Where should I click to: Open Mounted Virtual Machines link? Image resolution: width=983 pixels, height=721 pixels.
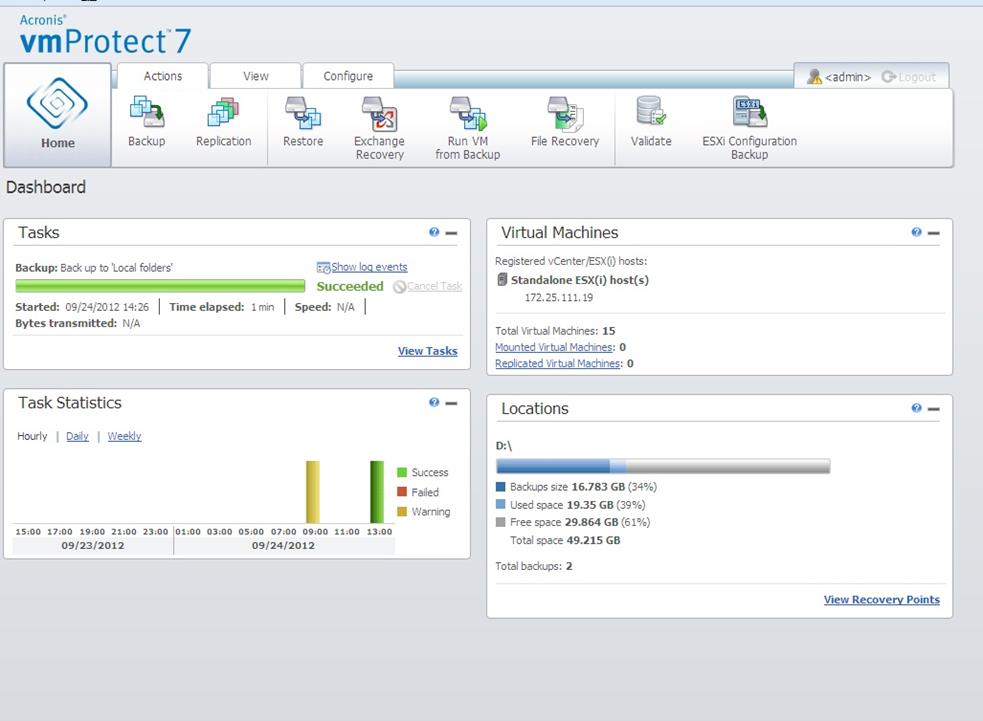pyautogui.click(x=554, y=347)
